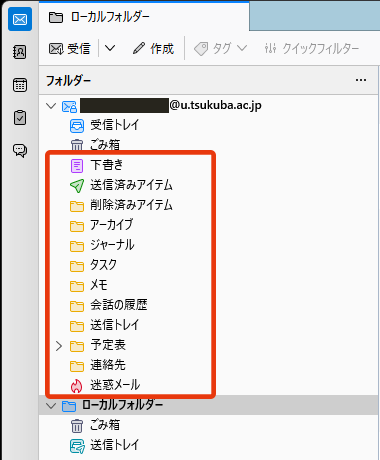380x460 pixels.
Task: Select the ローカルフォルダー tab
Action: (x=144, y=17)
